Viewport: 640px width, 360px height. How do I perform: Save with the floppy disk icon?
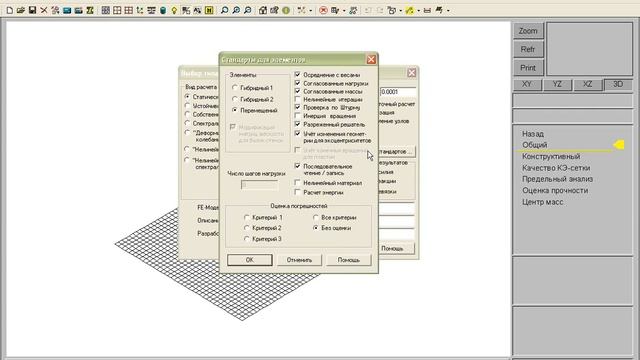tap(32, 10)
